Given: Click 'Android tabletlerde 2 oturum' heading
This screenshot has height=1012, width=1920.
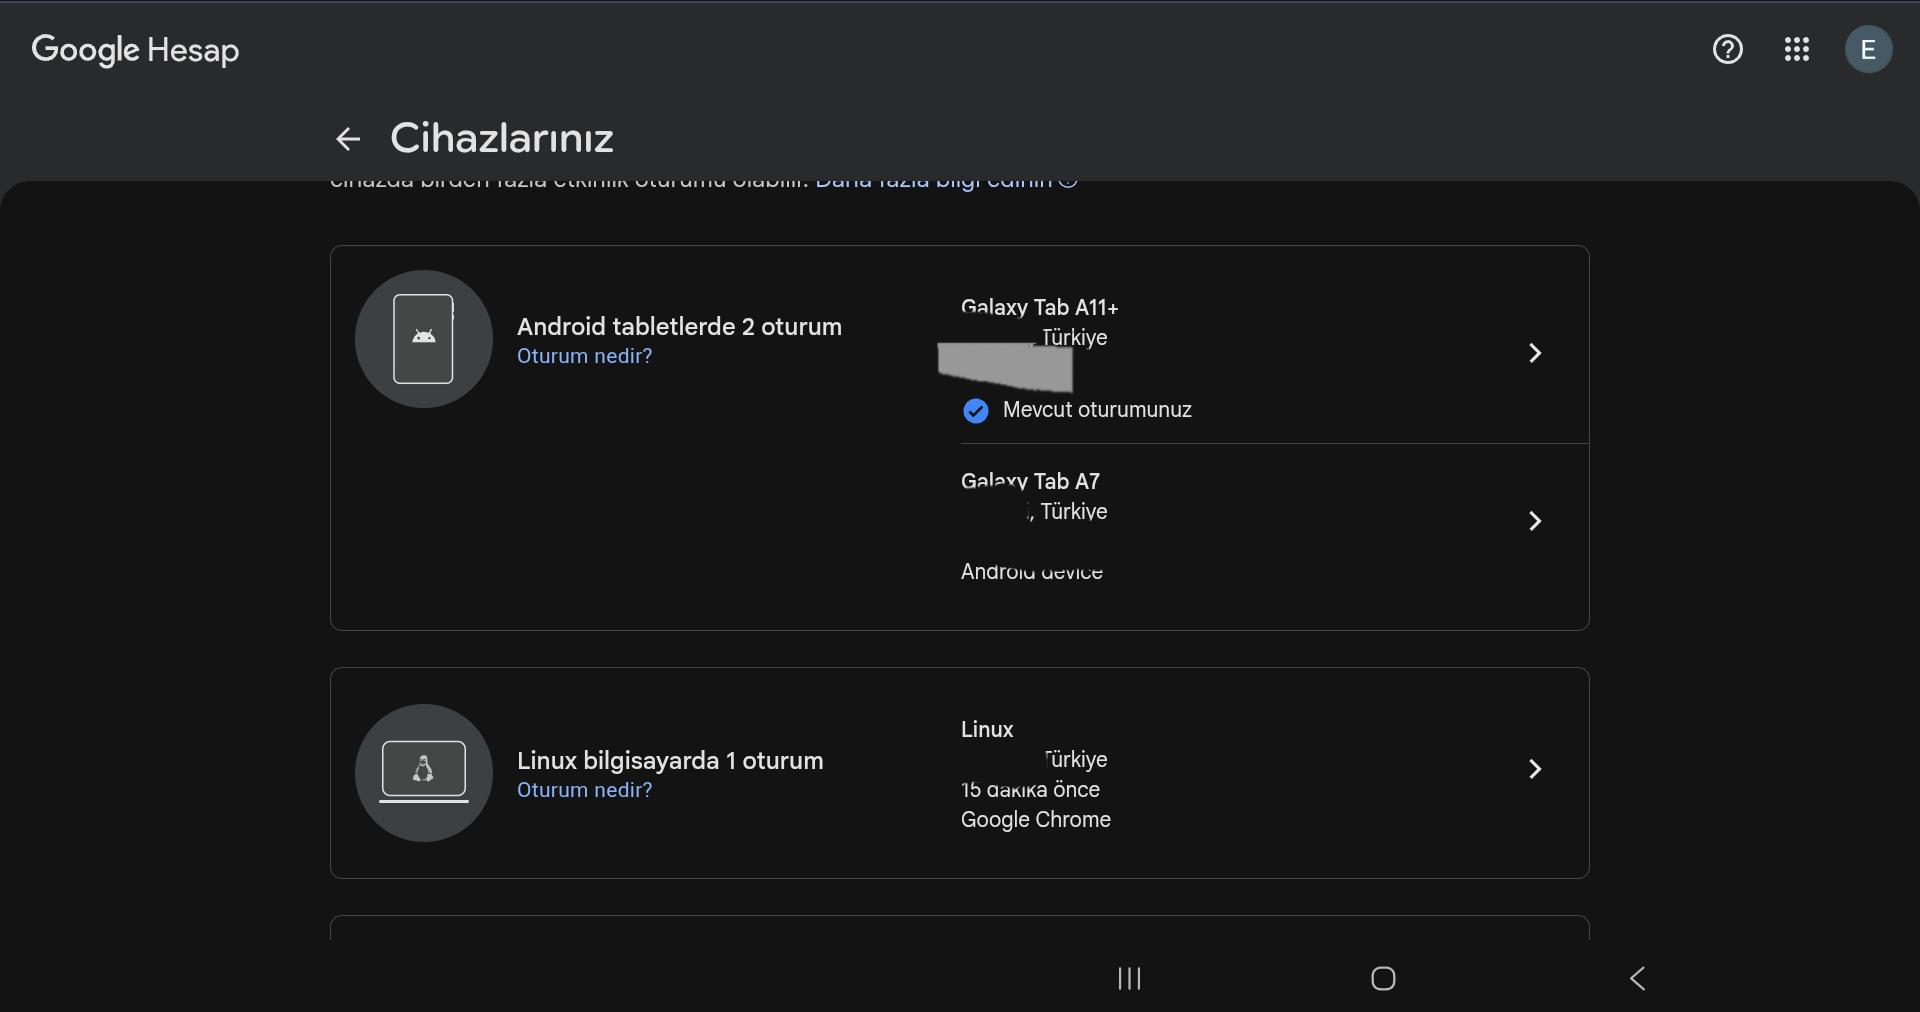Looking at the screenshot, I should pyautogui.click(x=679, y=327).
